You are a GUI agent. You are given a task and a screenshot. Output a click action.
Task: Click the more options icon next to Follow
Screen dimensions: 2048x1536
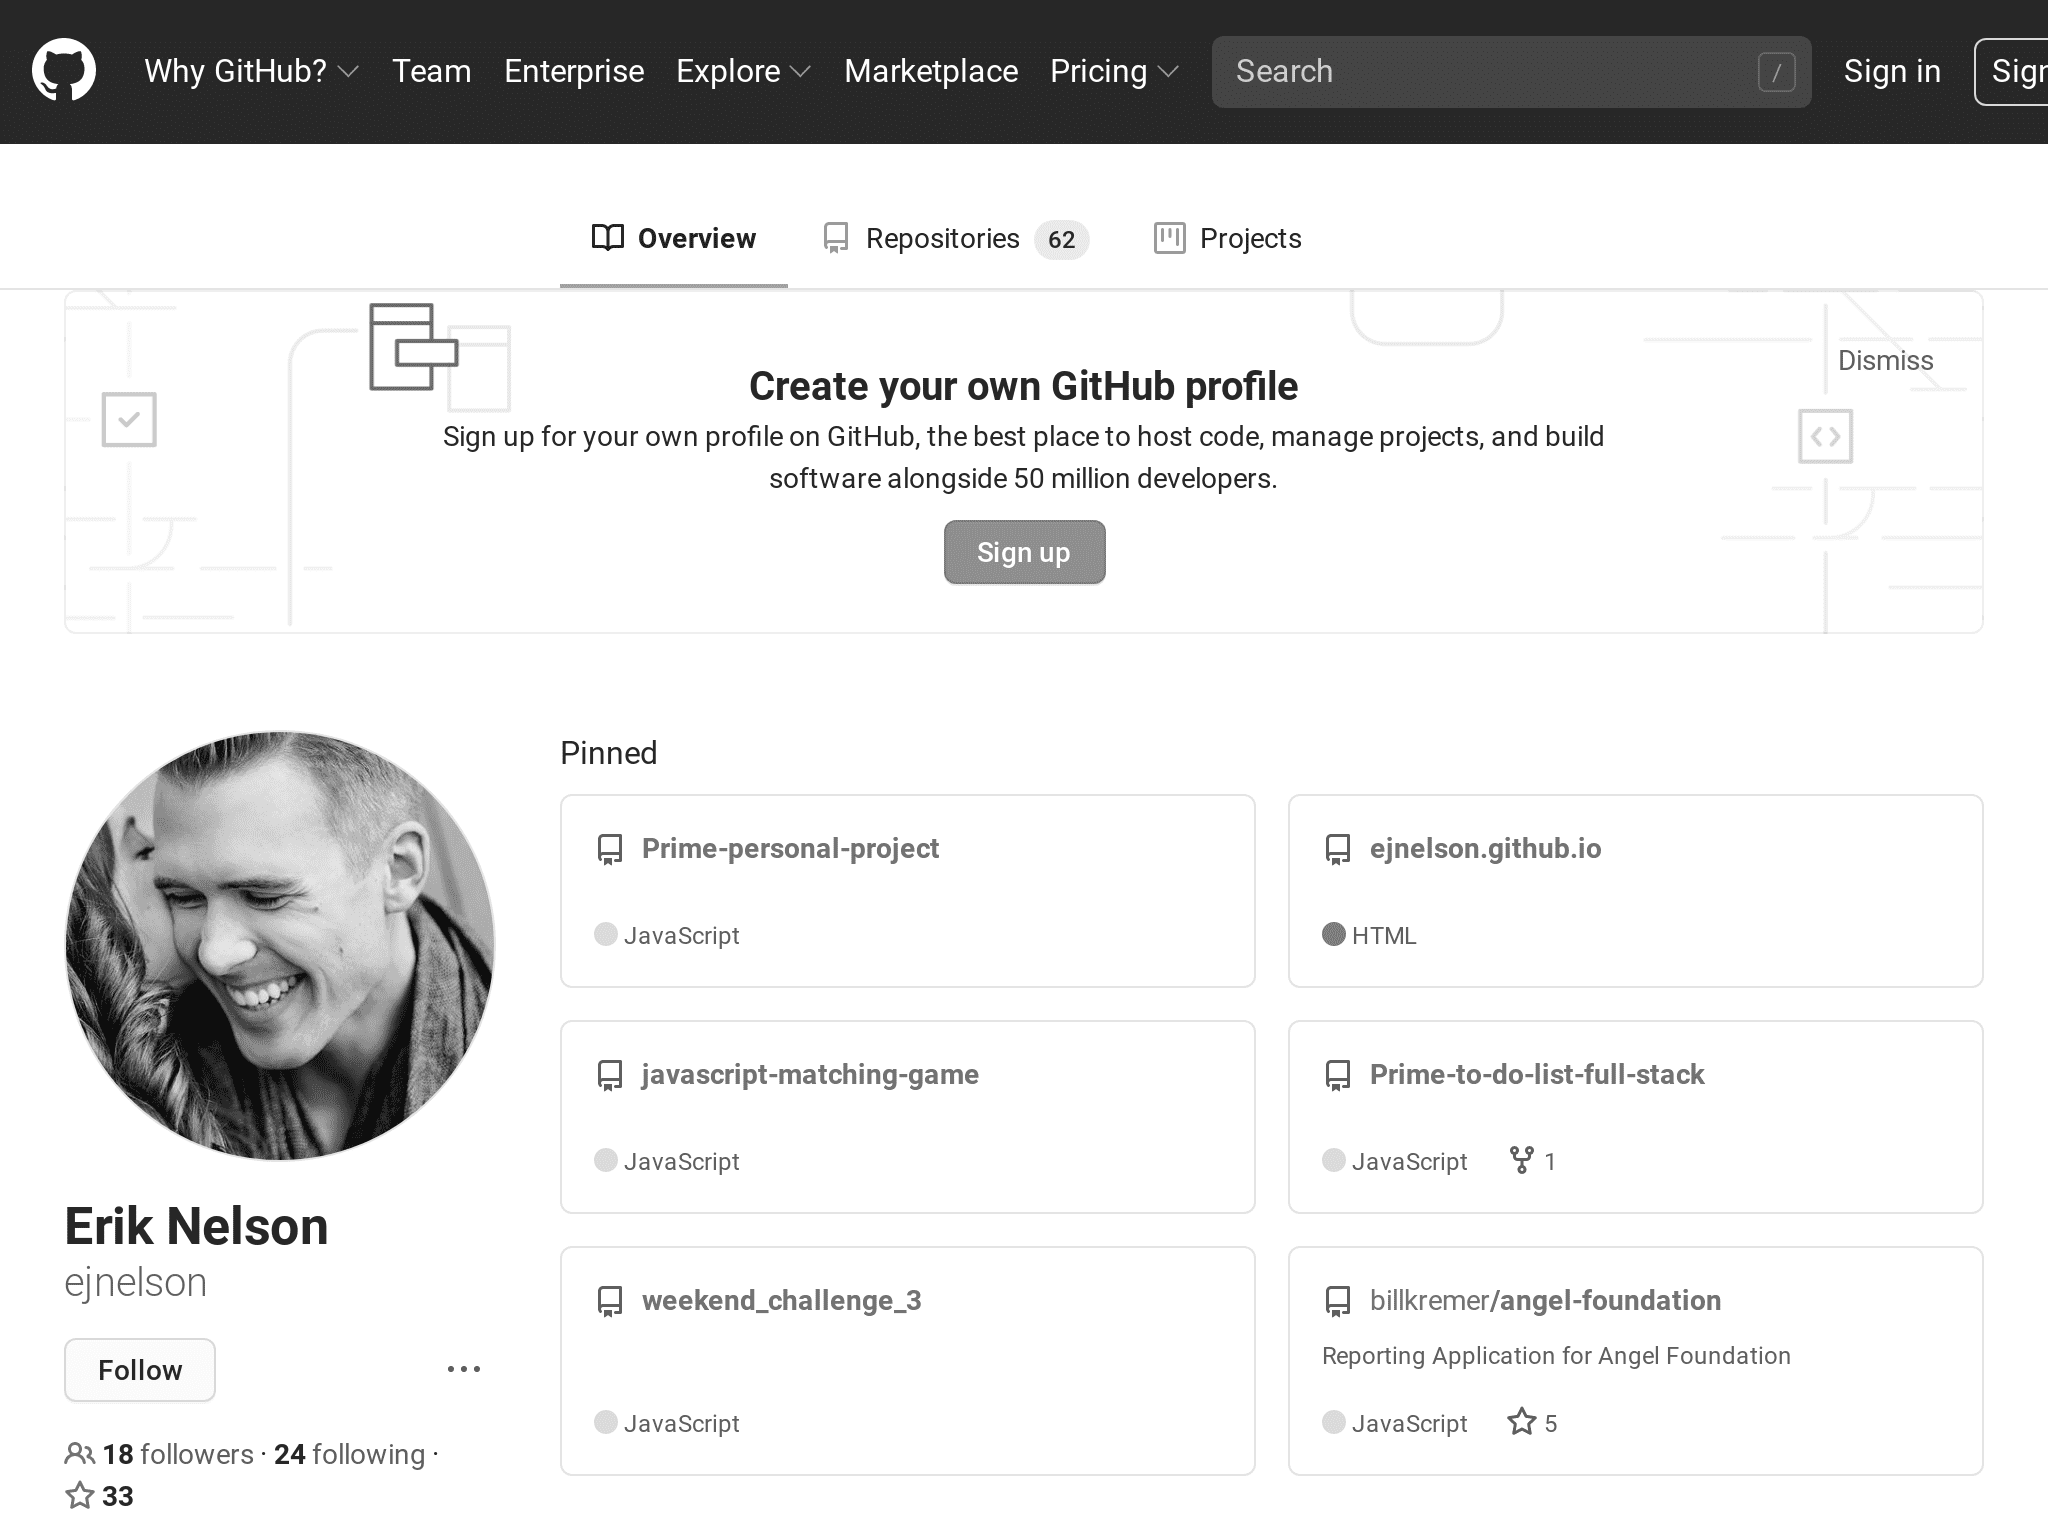[463, 1368]
